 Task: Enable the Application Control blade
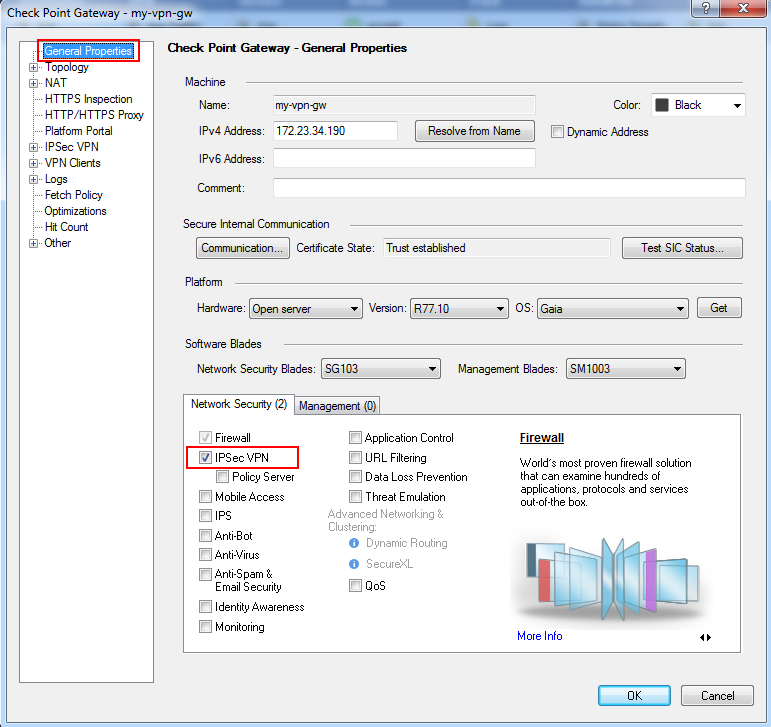click(355, 437)
